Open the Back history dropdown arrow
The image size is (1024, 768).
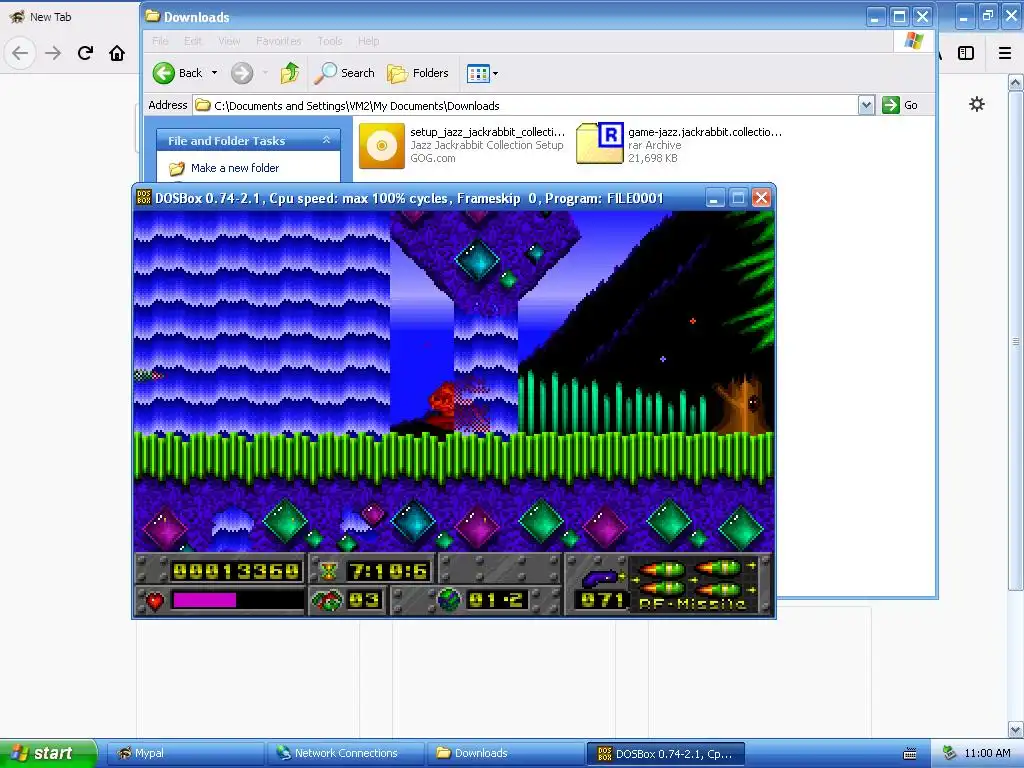[x=214, y=73]
